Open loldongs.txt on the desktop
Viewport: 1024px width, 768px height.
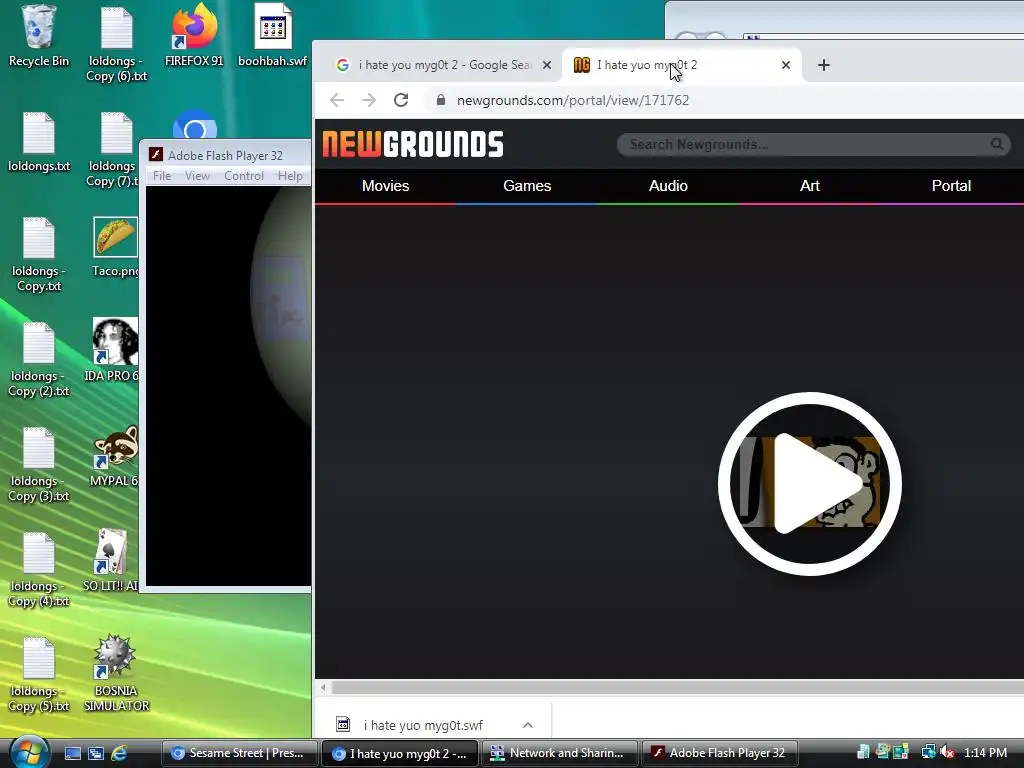[39, 142]
